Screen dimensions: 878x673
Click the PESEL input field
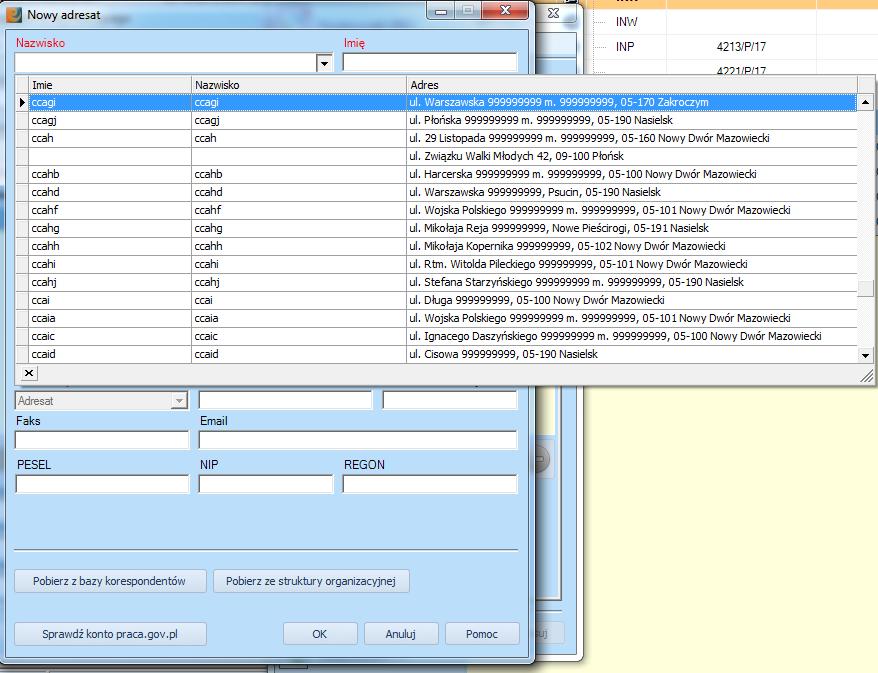point(102,484)
